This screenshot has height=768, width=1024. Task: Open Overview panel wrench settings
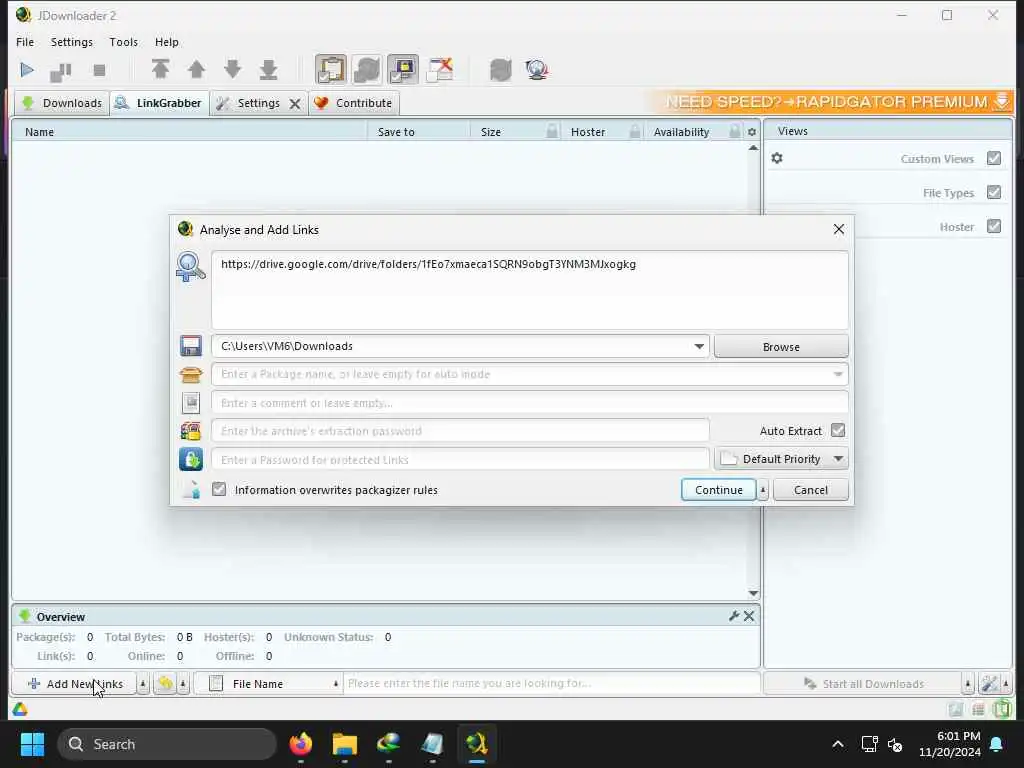coord(733,616)
